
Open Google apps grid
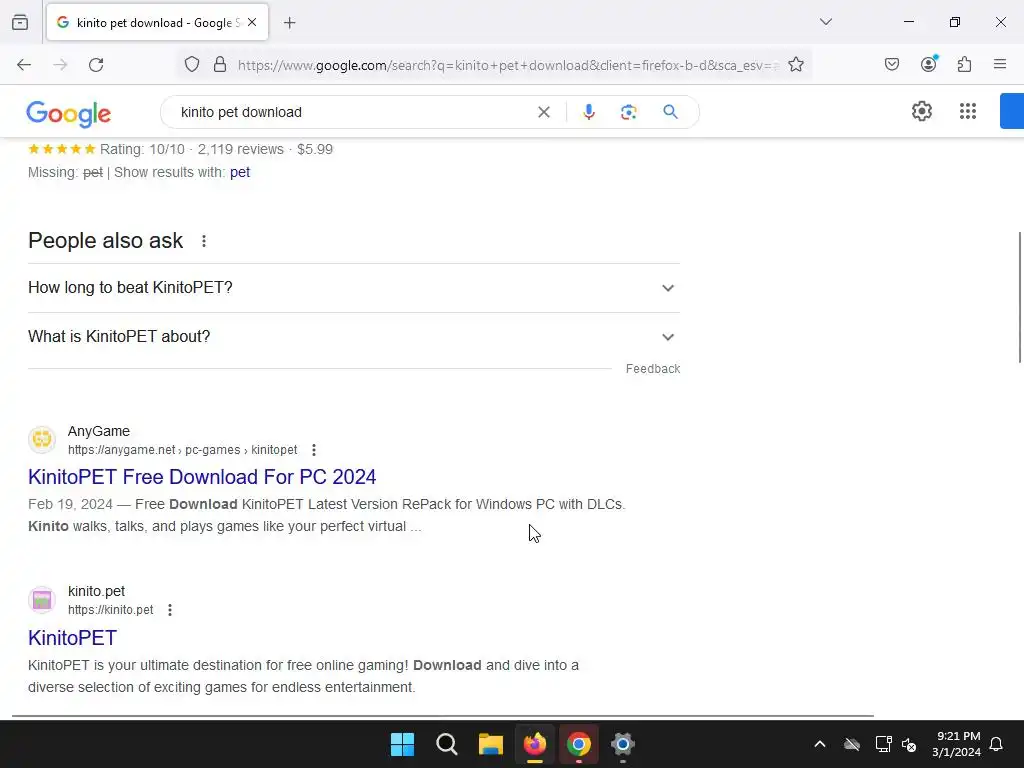click(968, 112)
